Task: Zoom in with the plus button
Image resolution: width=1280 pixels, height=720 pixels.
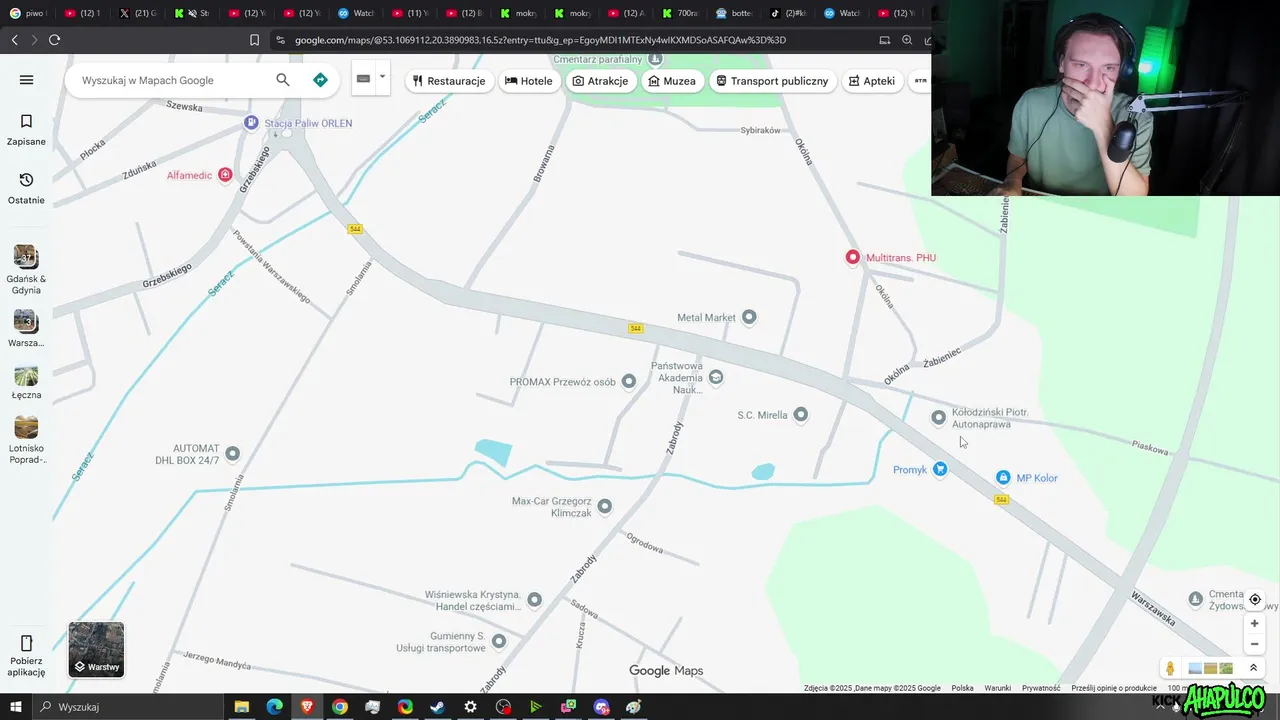Action: click(1255, 623)
